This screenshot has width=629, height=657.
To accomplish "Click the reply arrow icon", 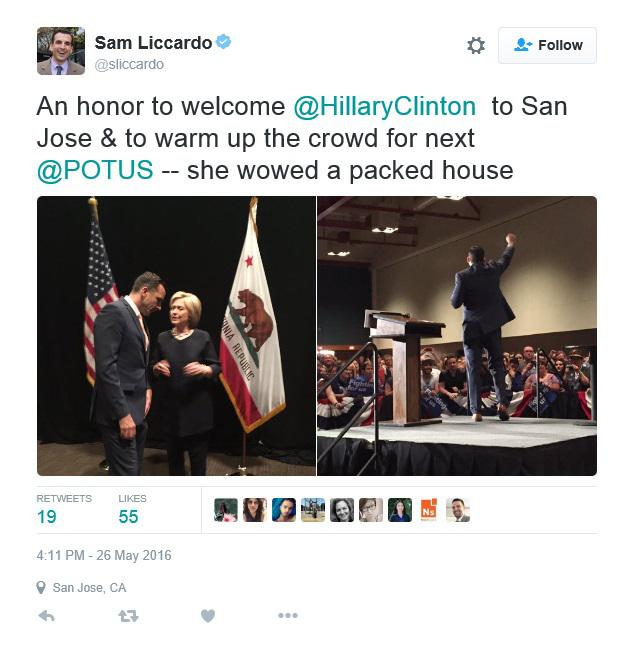I will (x=47, y=616).
